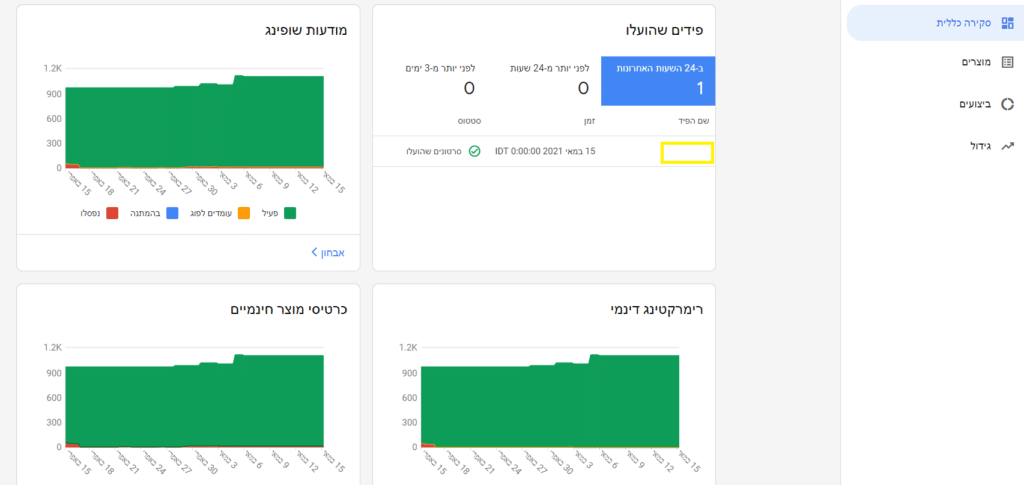Click the green פעיל legend swatch
Screen dimensions: 1024x485
[x=289, y=213]
